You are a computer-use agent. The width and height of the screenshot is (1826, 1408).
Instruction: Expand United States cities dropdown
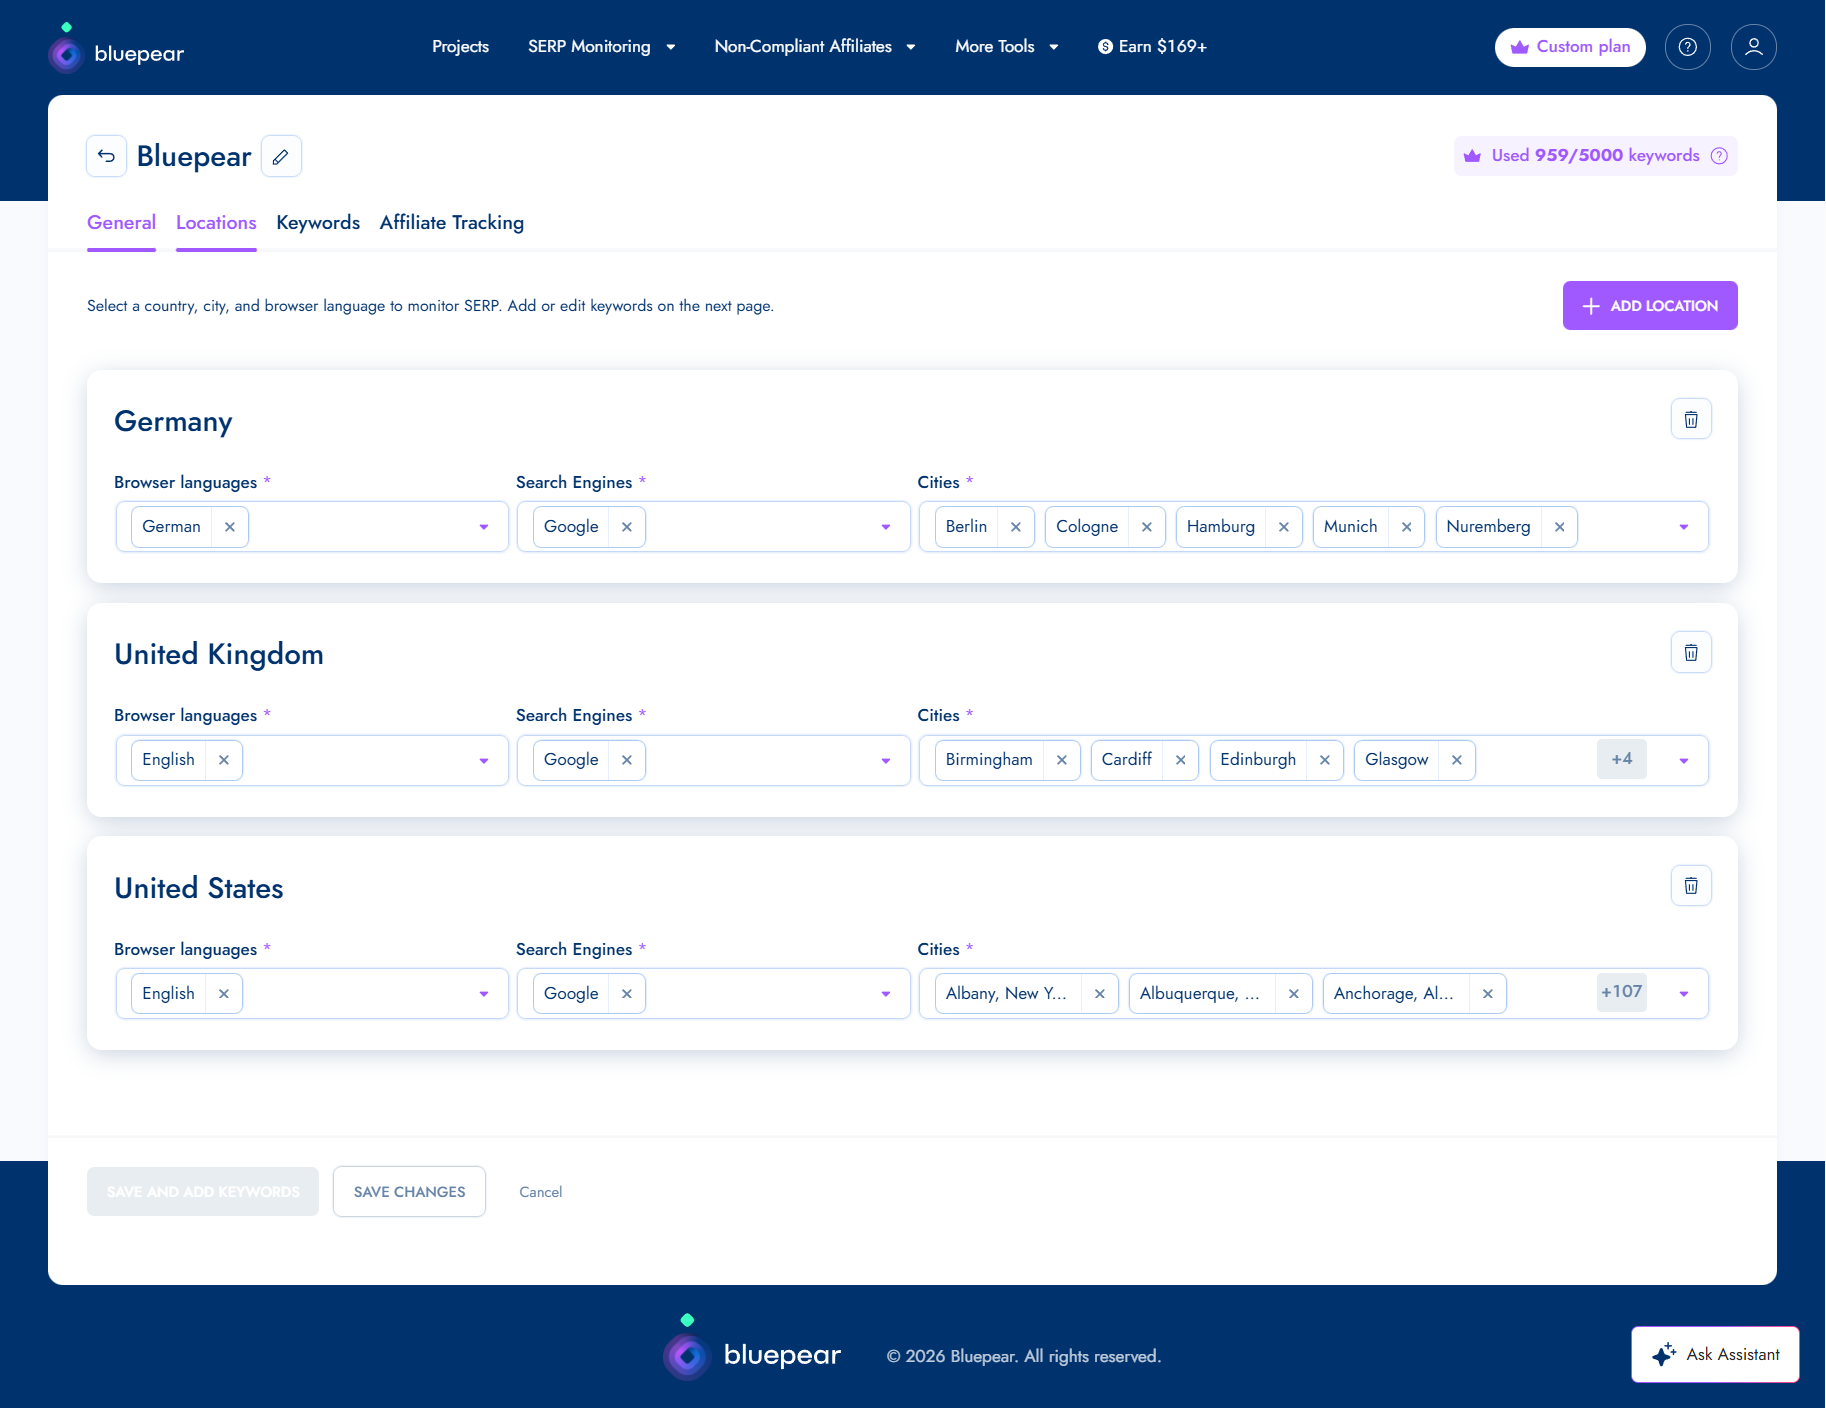tap(1684, 994)
